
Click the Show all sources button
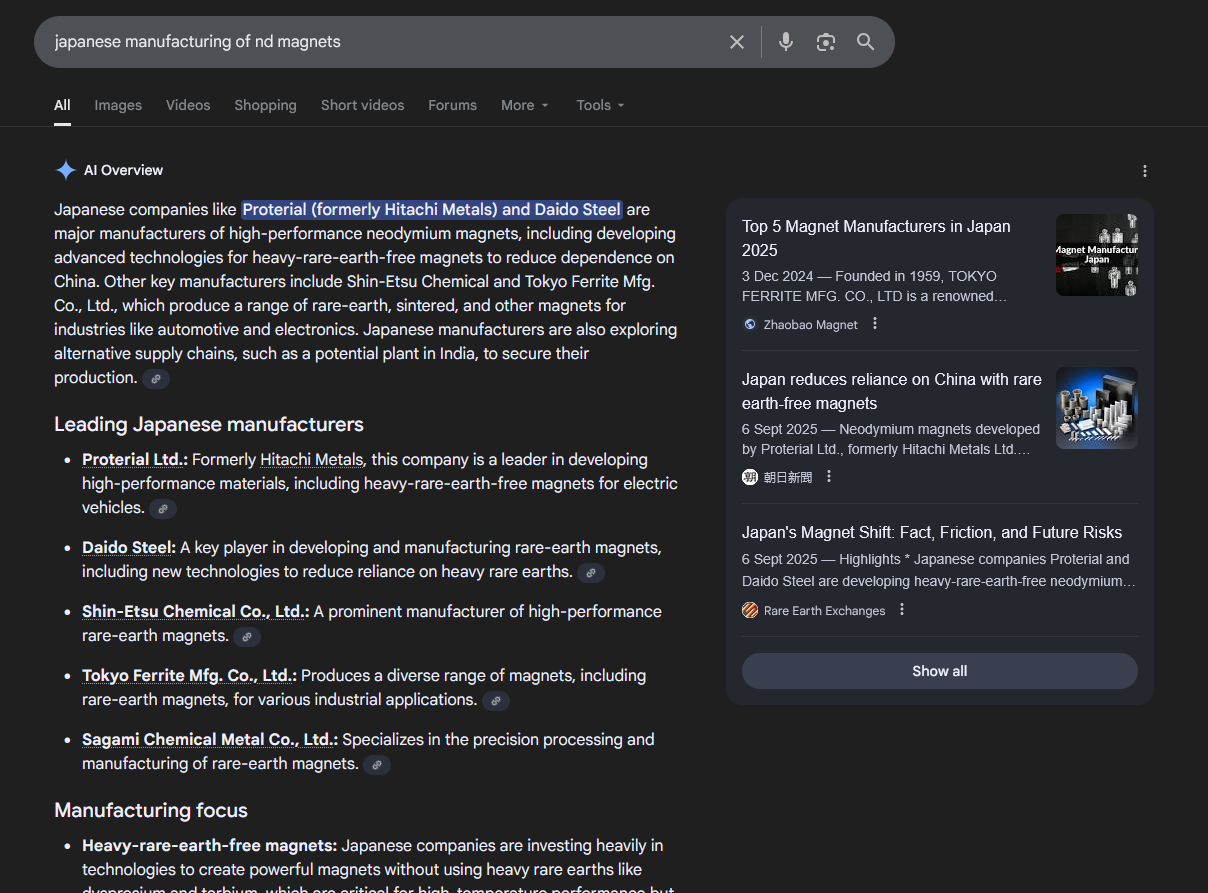pos(940,671)
